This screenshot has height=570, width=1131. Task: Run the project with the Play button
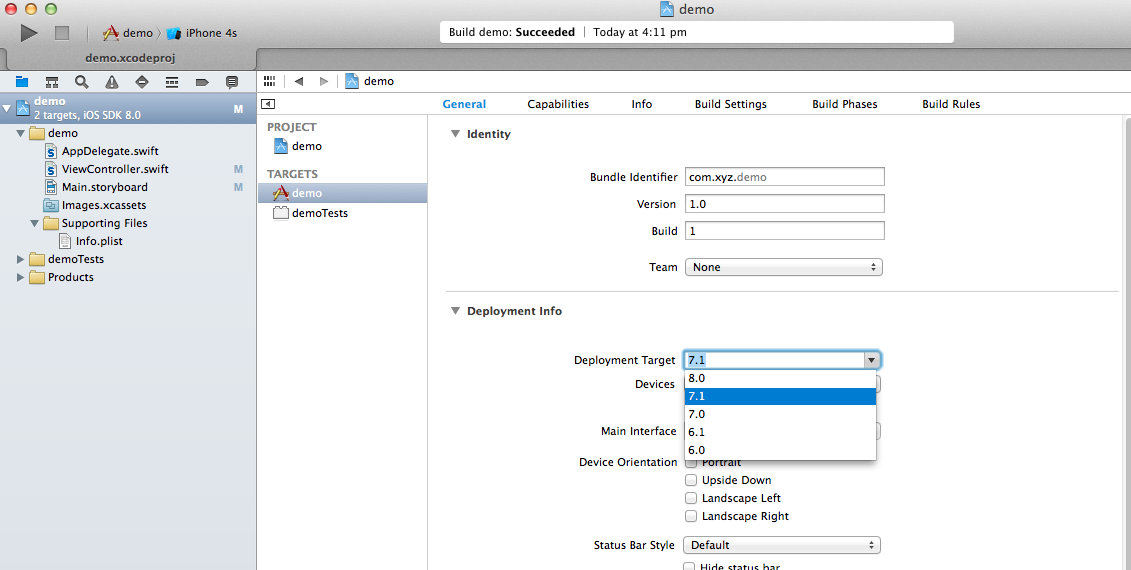[x=29, y=32]
